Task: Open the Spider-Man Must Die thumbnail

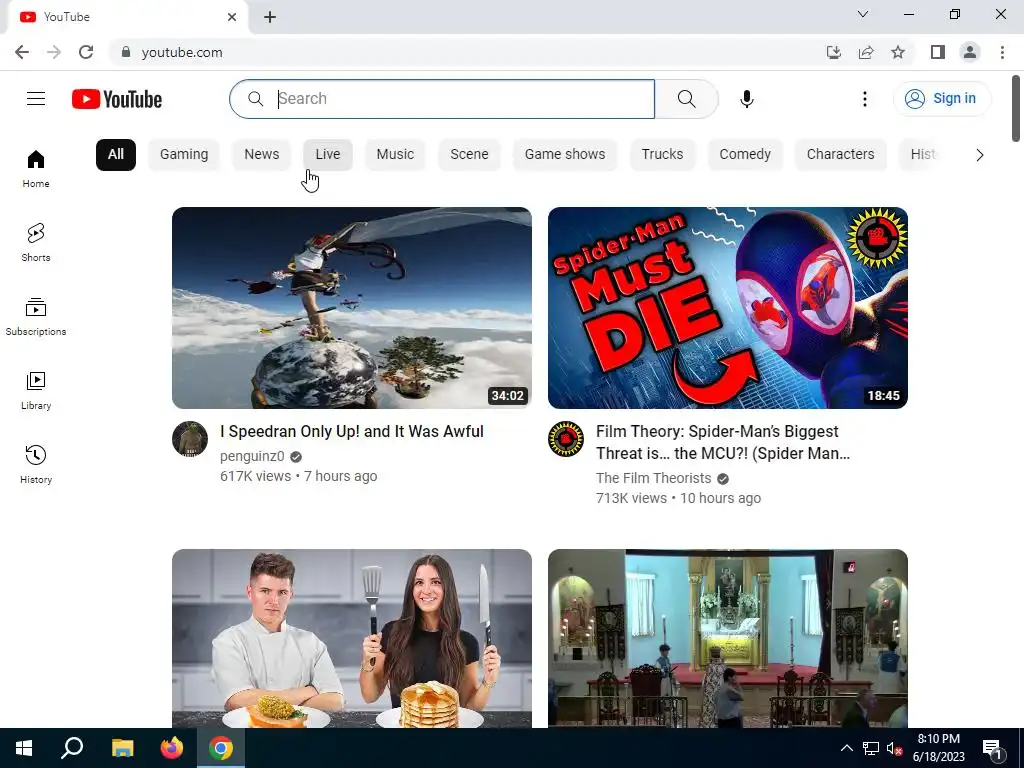Action: coord(728,308)
